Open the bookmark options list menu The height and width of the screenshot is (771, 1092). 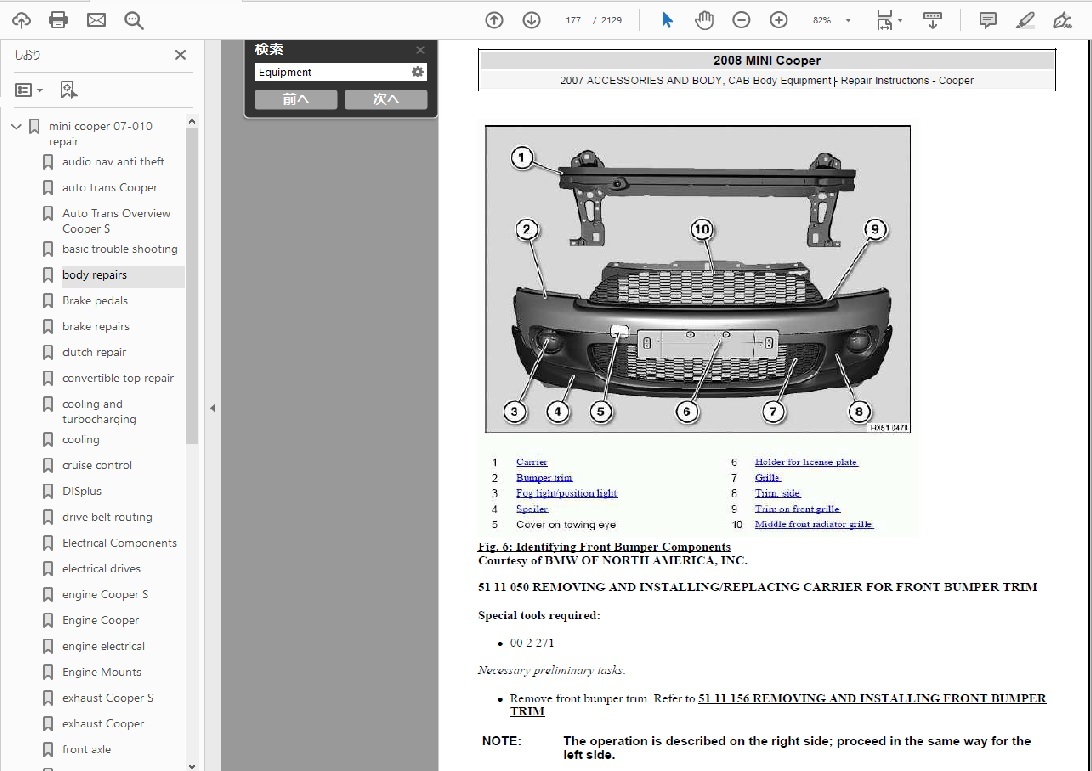tap(29, 90)
